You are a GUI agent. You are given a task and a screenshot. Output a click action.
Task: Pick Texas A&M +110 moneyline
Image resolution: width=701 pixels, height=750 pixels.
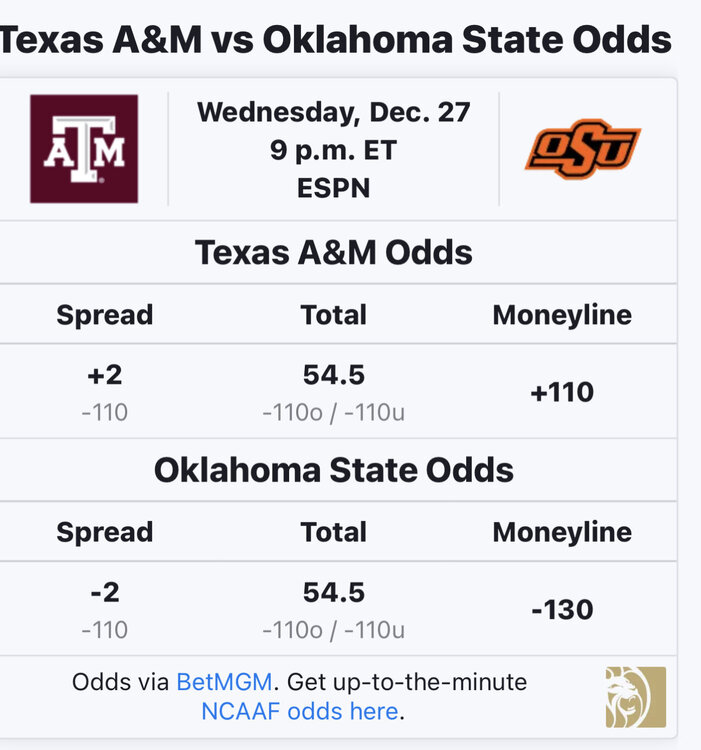[x=562, y=392]
